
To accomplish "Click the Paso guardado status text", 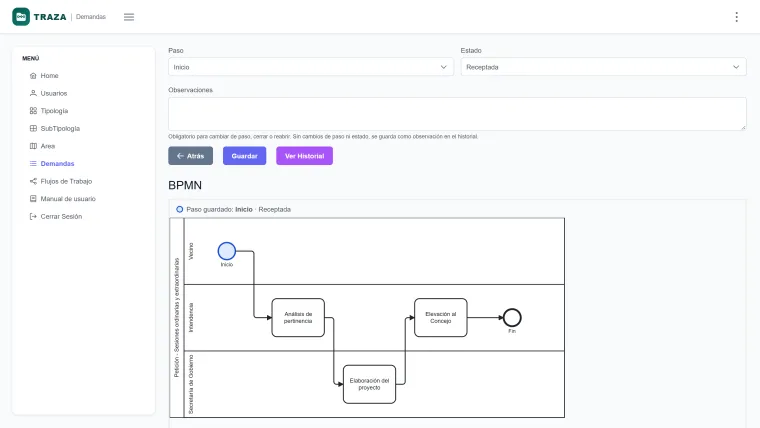I will (x=238, y=209).
